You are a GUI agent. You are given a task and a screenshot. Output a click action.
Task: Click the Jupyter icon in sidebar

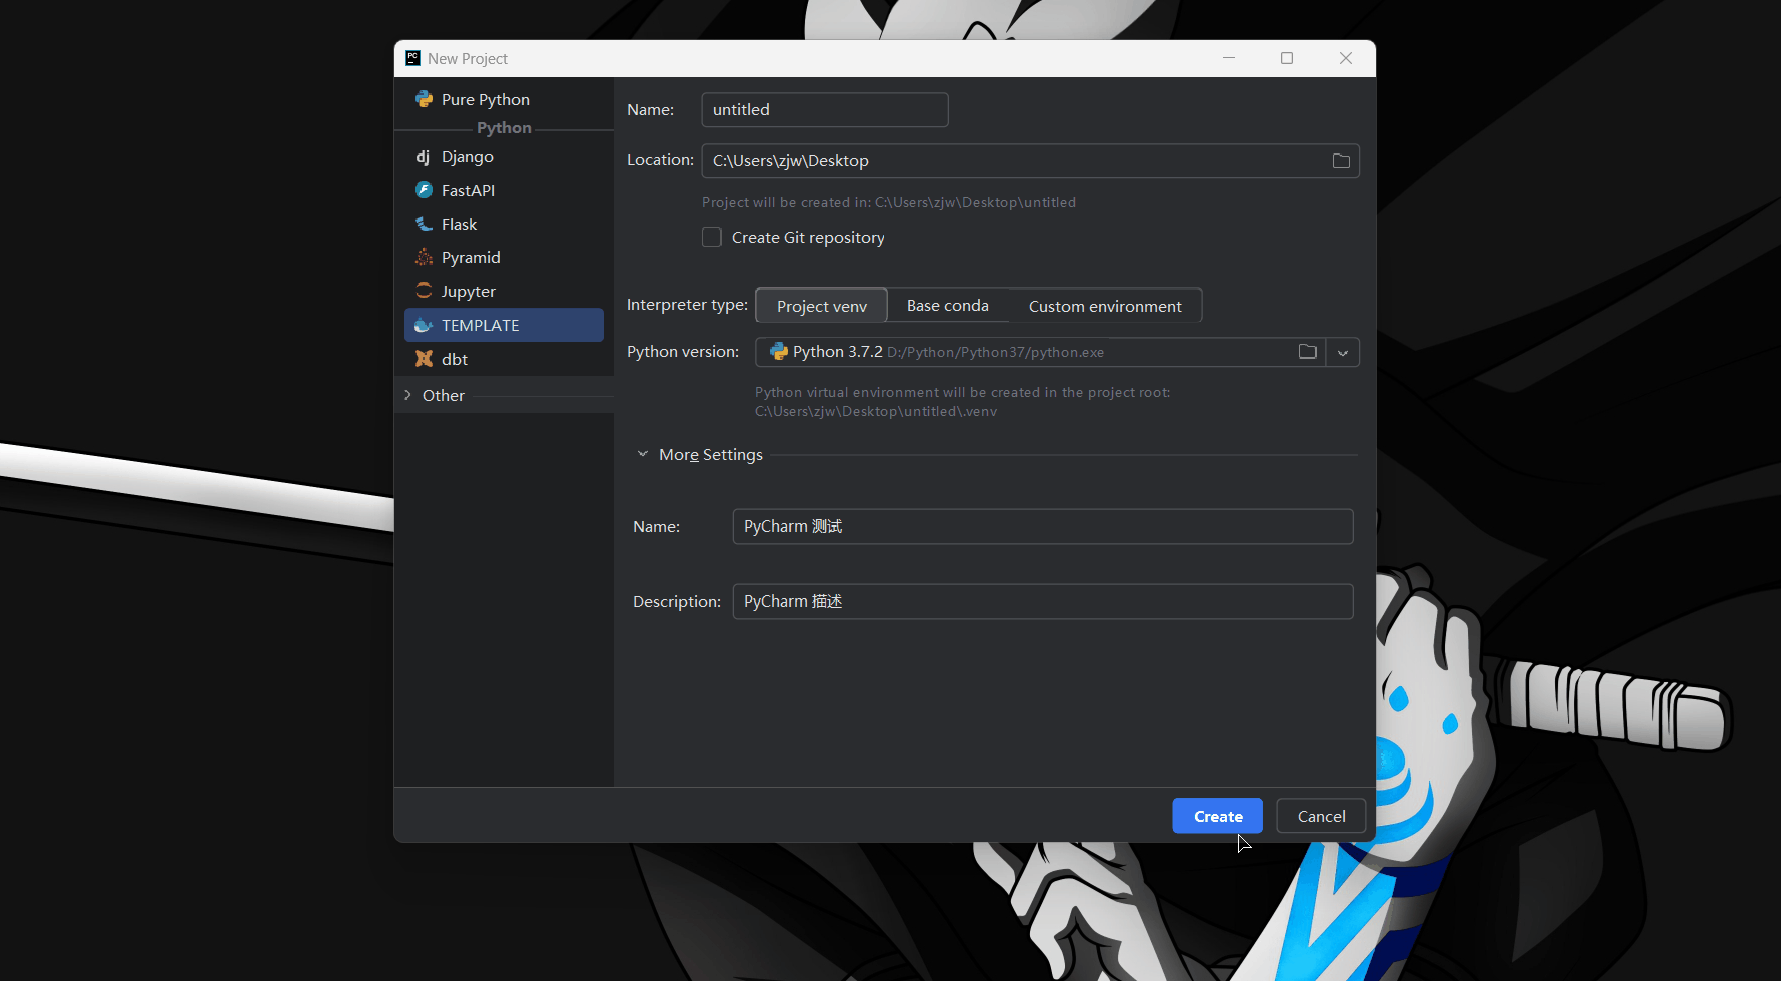(x=424, y=291)
